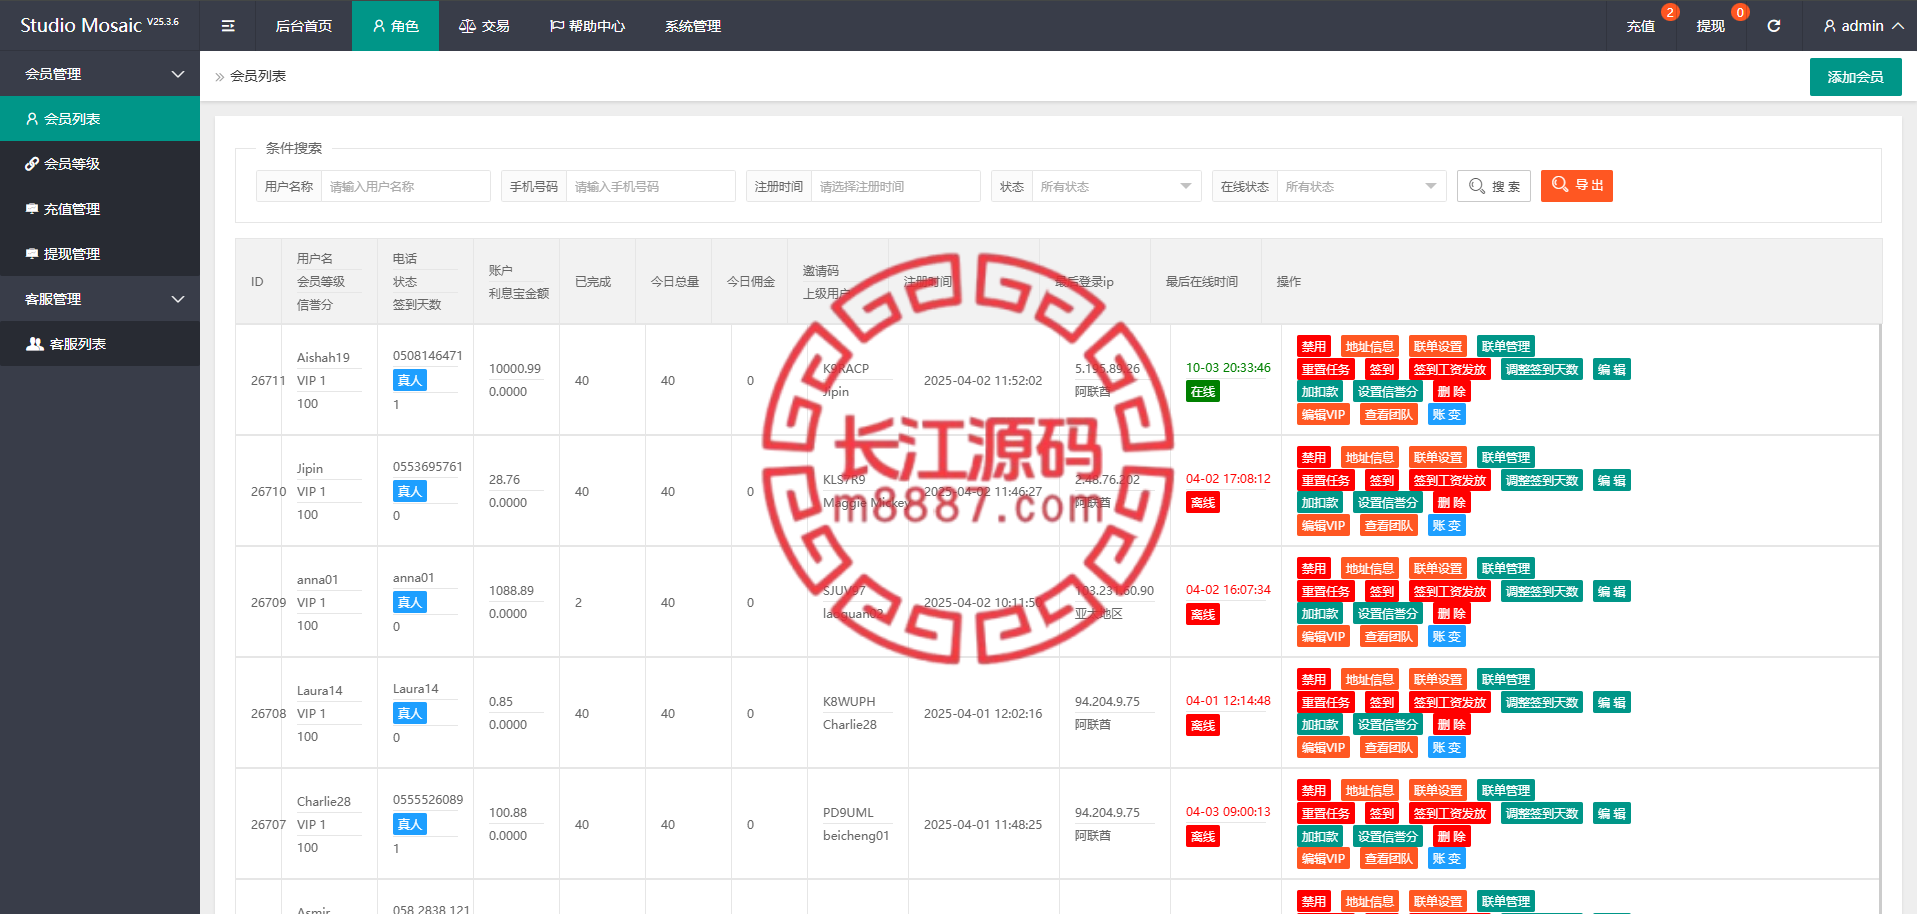Screen dimensions: 1917x914
Task: Expand the 在线状态 dropdown
Action: 1361,186
